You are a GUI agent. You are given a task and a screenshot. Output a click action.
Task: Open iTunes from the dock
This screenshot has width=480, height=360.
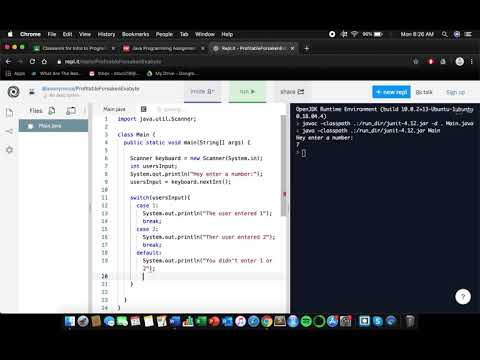click(240, 321)
